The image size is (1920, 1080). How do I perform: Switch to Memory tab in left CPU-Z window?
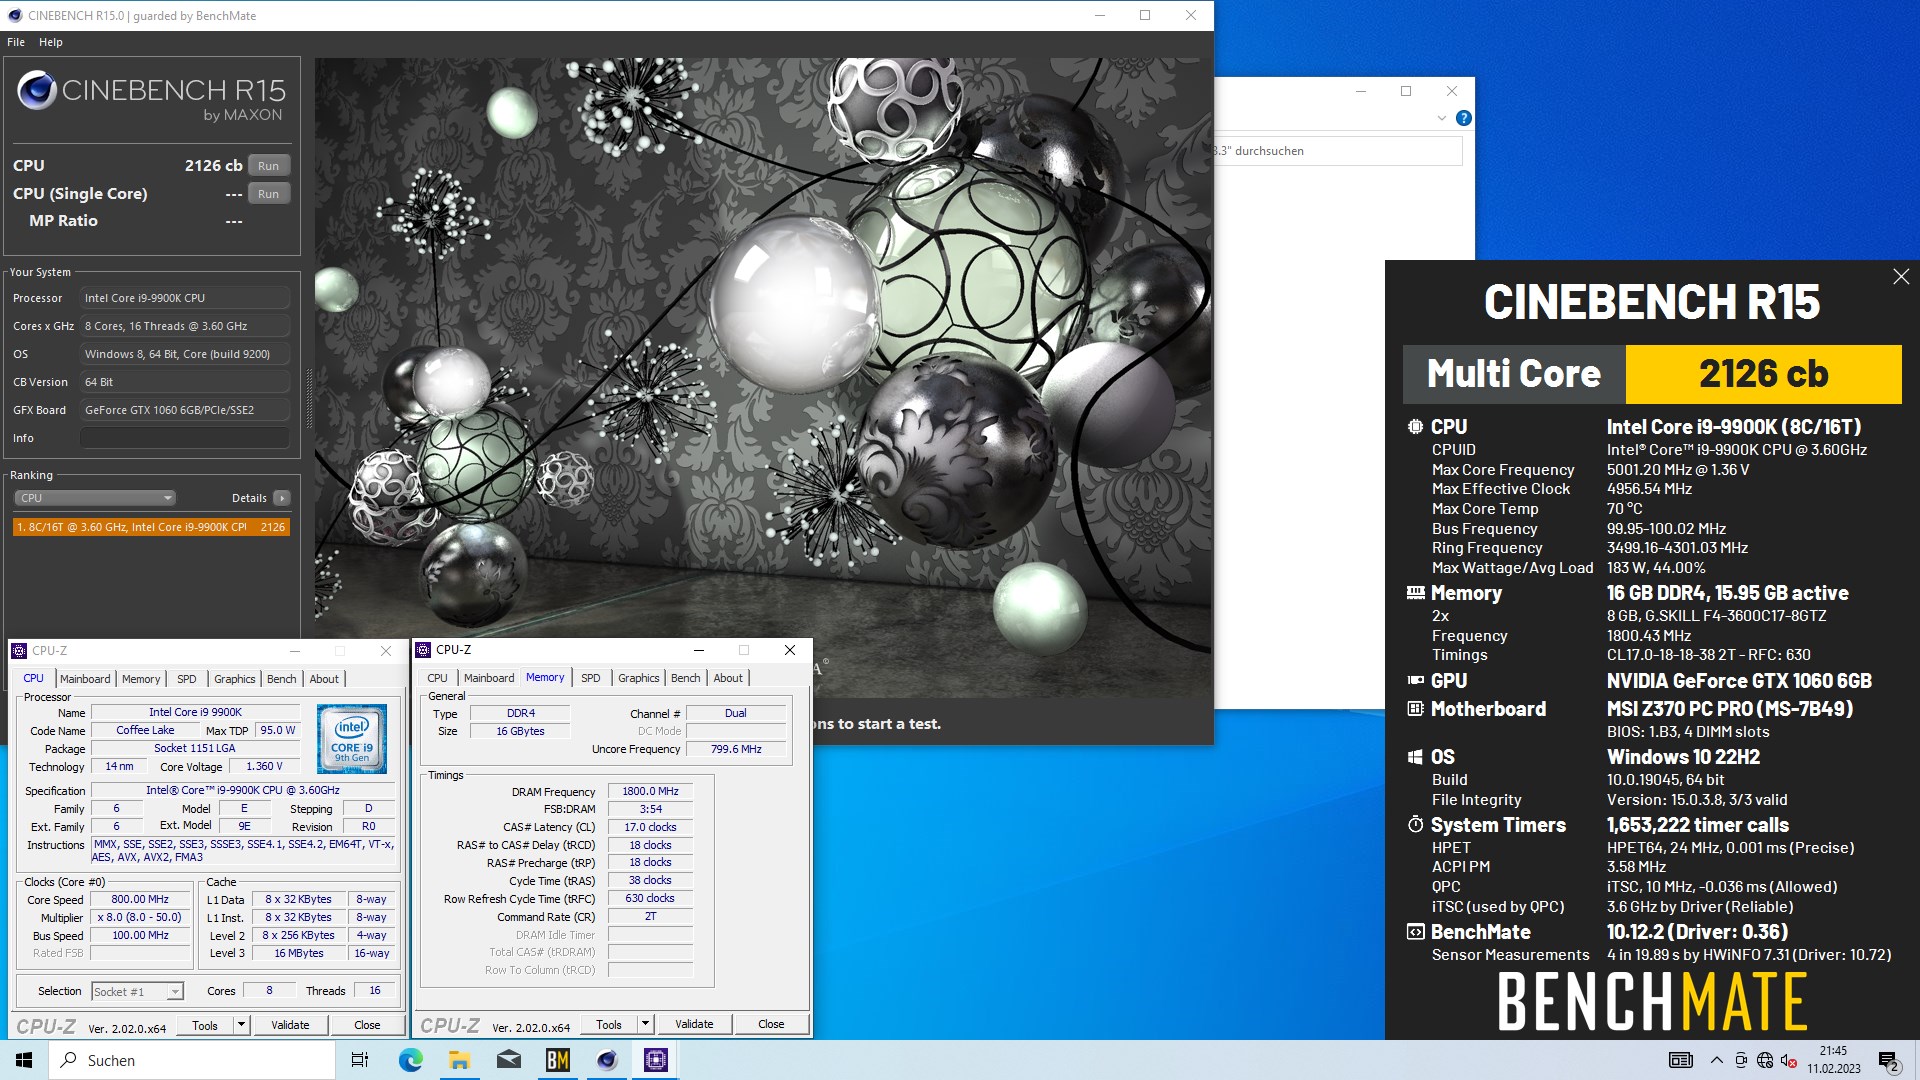point(141,679)
